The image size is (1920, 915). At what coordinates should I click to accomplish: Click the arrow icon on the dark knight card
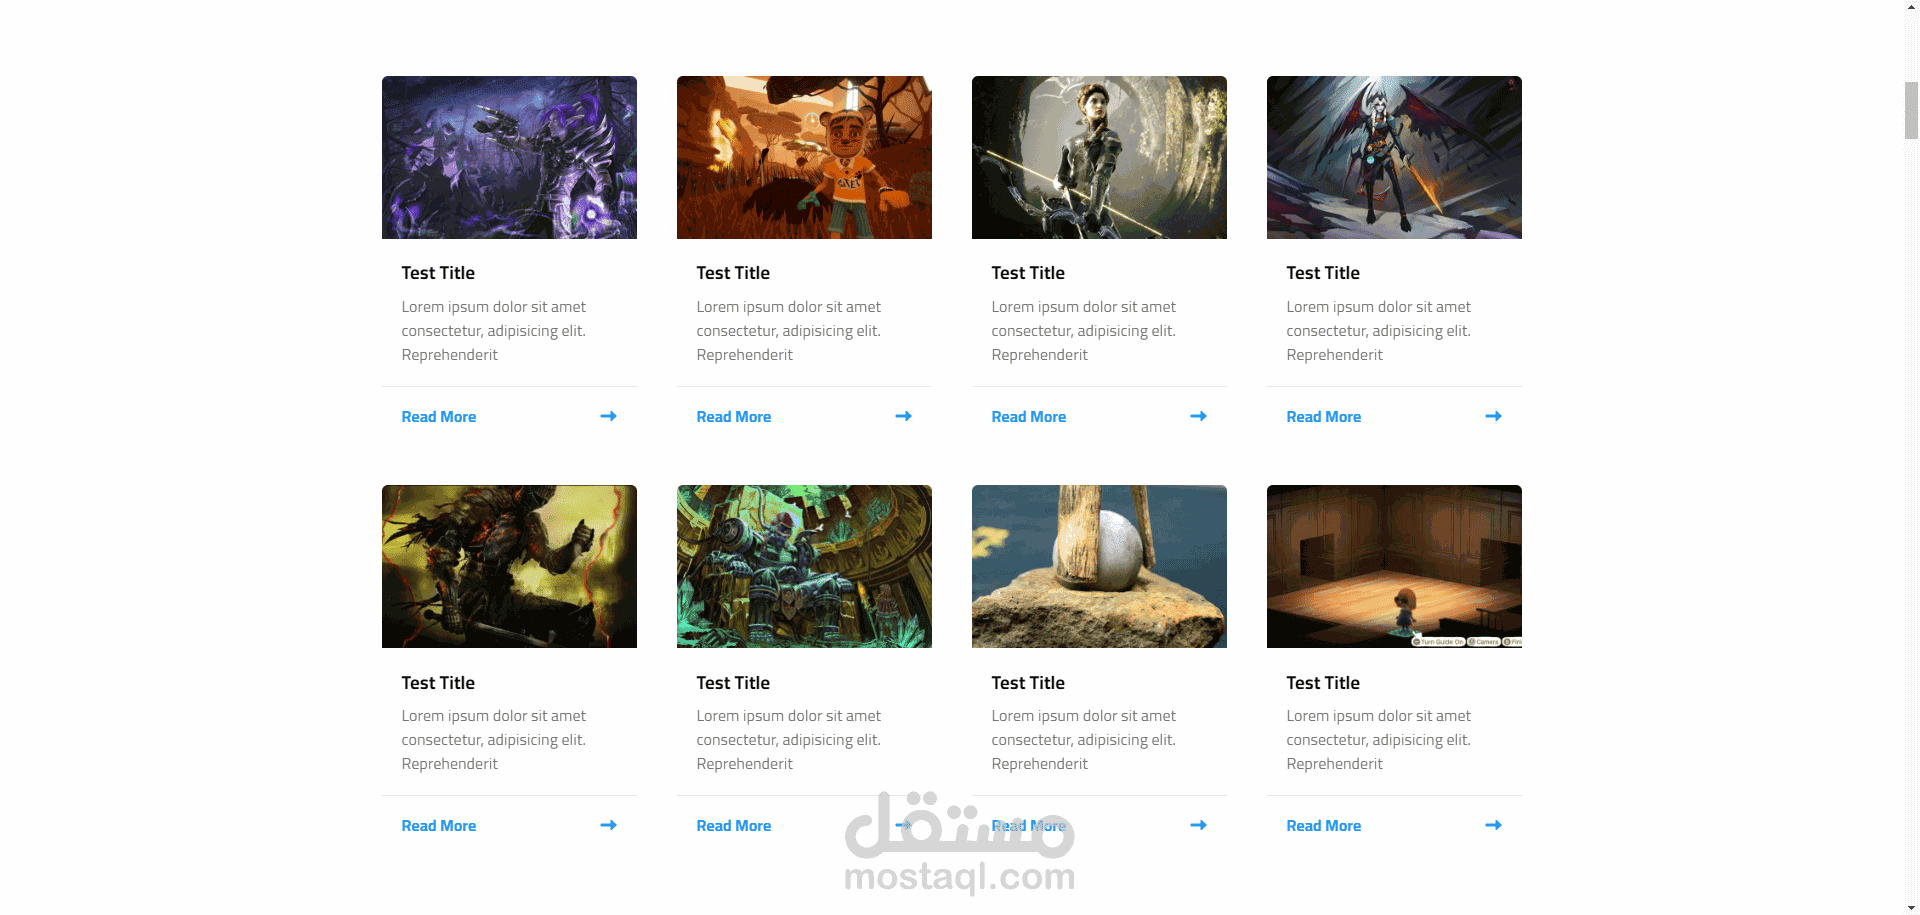(608, 825)
